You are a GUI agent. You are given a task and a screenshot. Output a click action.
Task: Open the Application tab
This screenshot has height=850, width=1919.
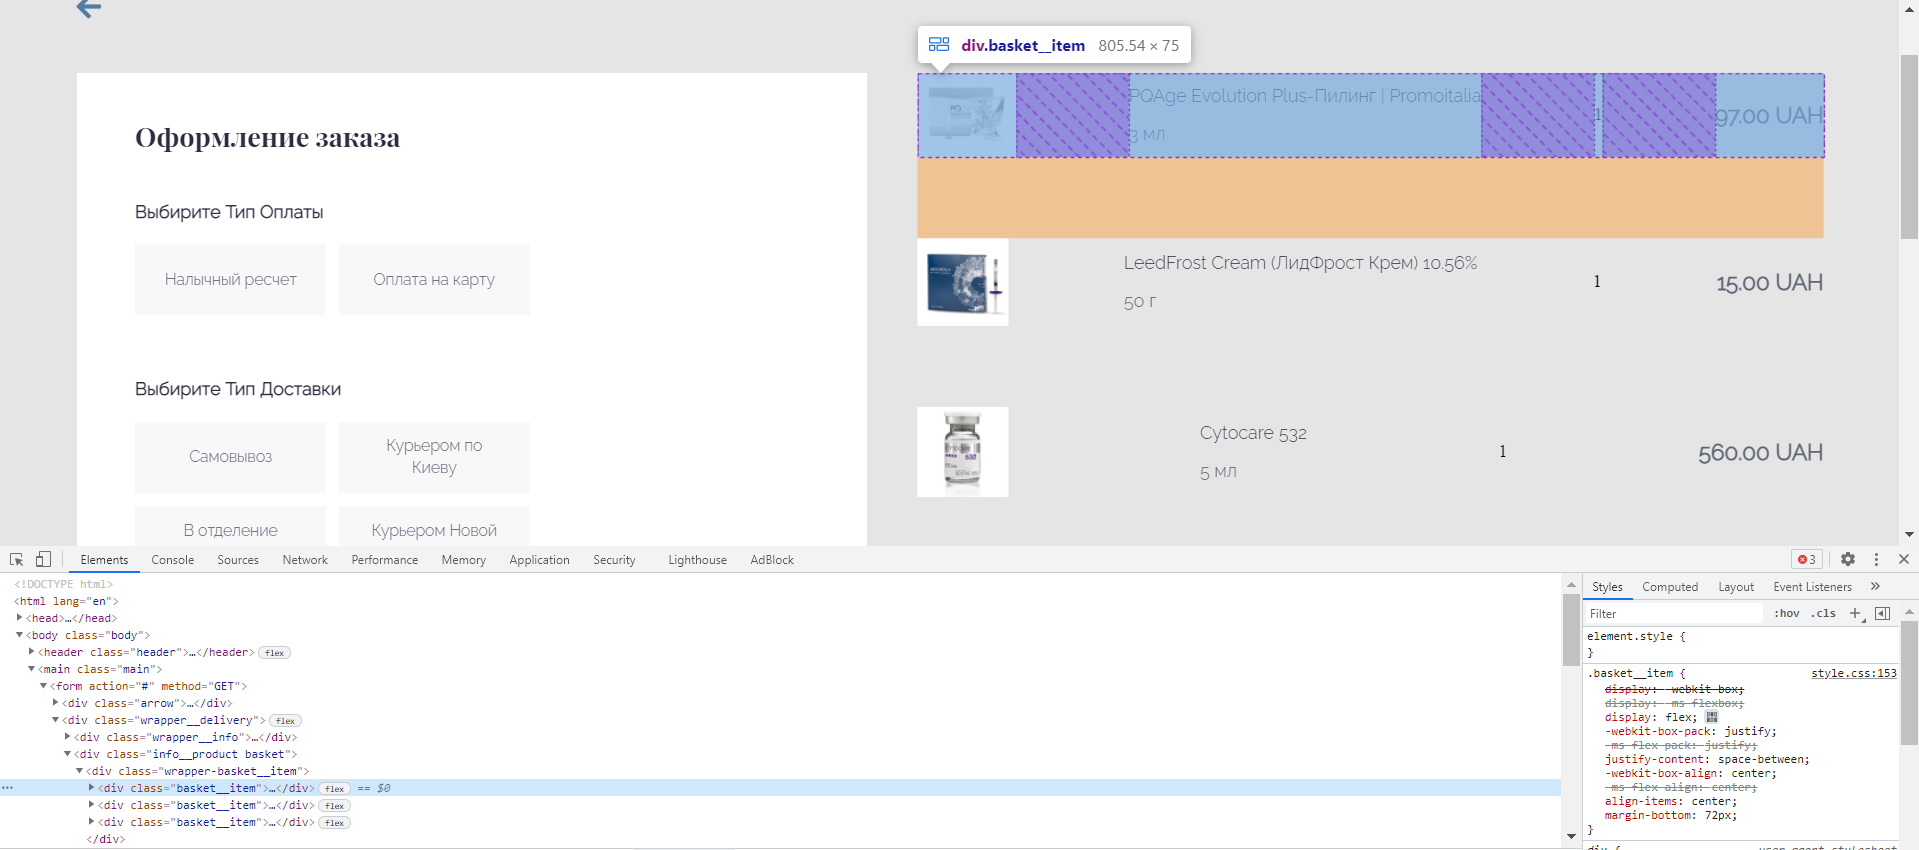pyautogui.click(x=539, y=560)
